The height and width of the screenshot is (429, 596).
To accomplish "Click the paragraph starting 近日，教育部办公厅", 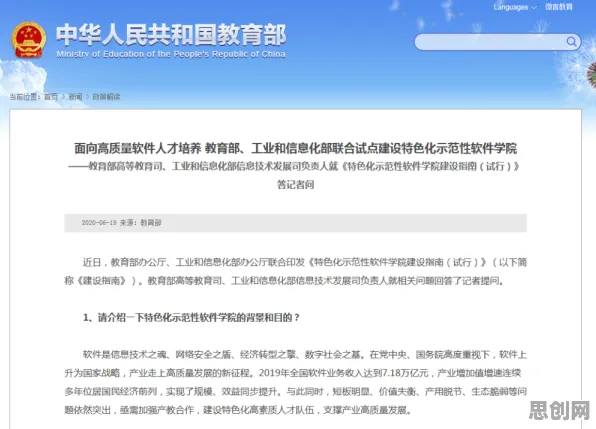I will coord(295,271).
